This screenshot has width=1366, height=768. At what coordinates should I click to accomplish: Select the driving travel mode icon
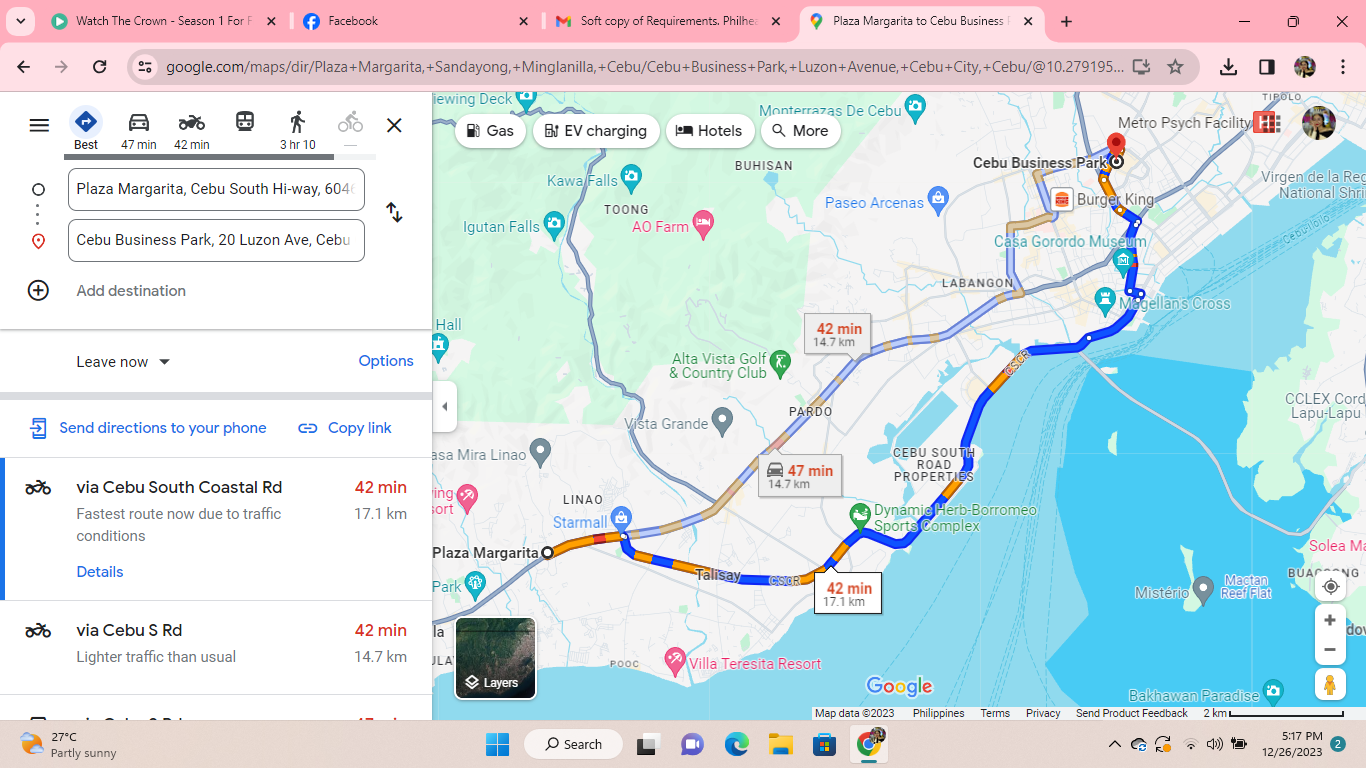pos(138,123)
